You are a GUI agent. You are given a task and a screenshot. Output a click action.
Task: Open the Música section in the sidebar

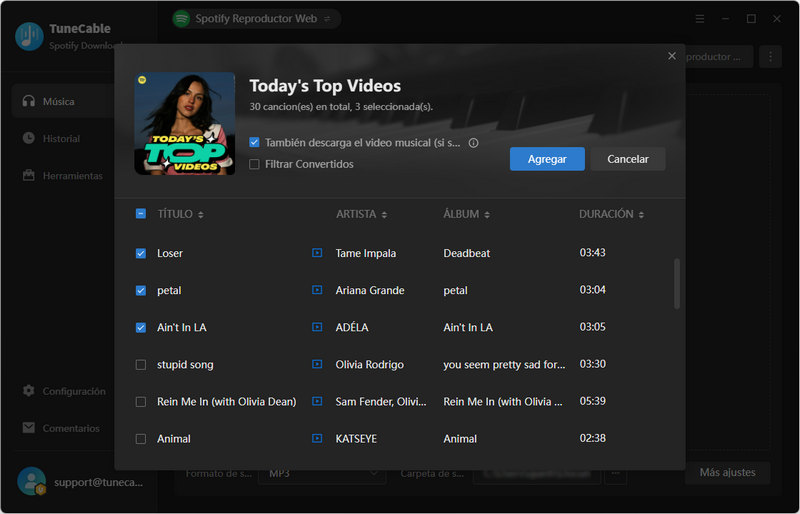point(63,101)
